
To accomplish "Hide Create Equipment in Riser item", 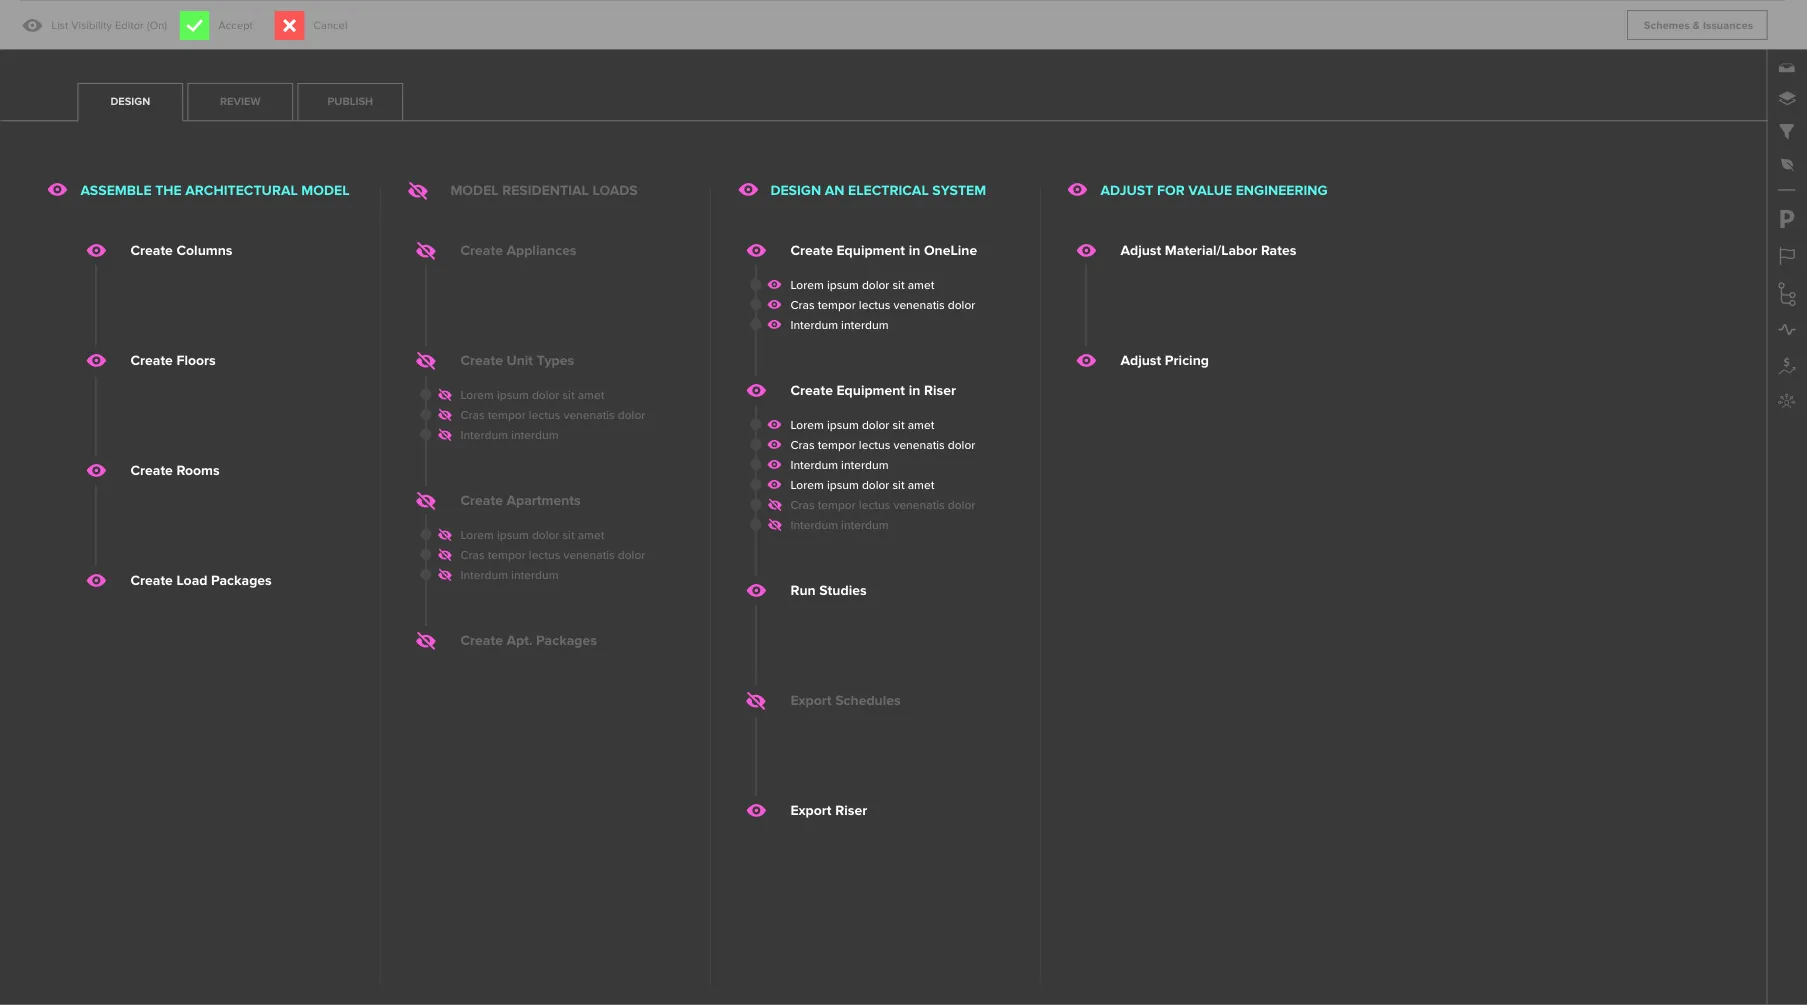I will tap(756, 390).
